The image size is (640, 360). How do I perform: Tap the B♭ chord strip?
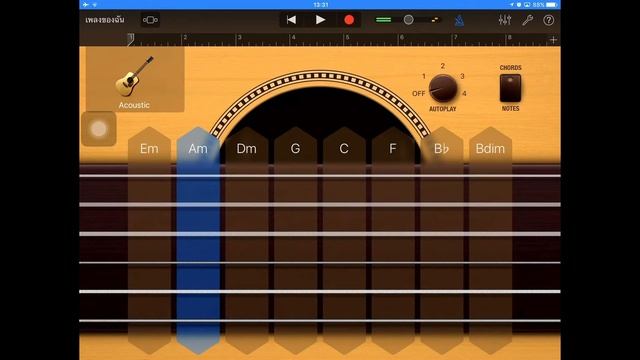pos(442,240)
